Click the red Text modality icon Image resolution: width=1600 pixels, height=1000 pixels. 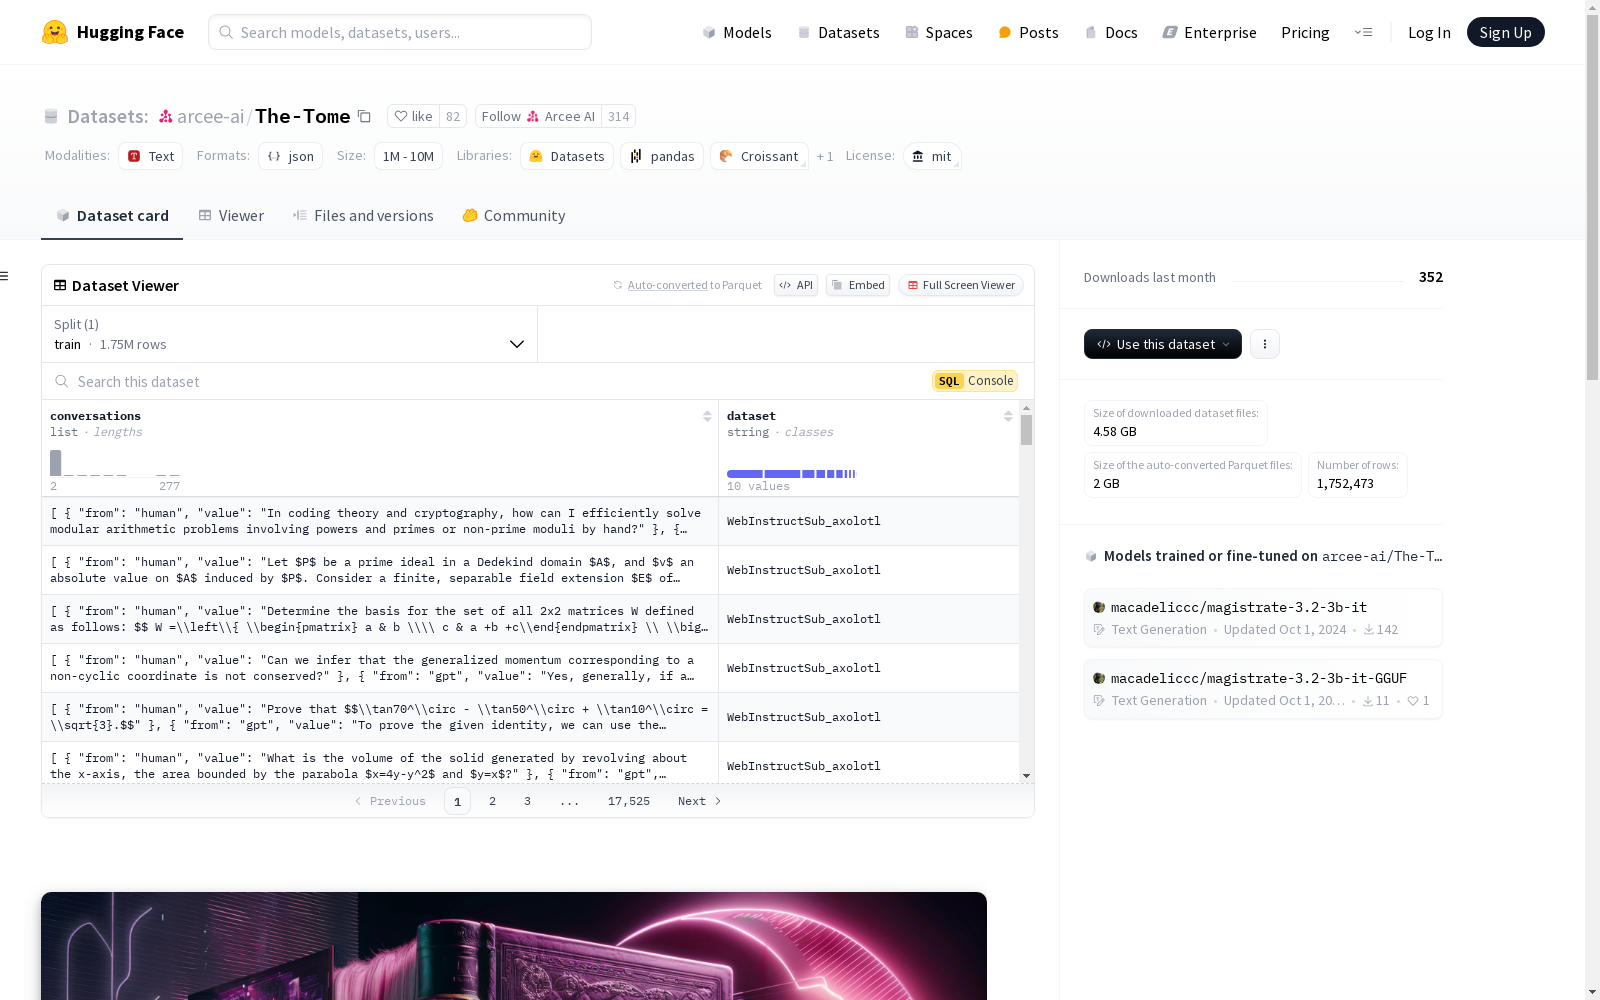click(134, 156)
